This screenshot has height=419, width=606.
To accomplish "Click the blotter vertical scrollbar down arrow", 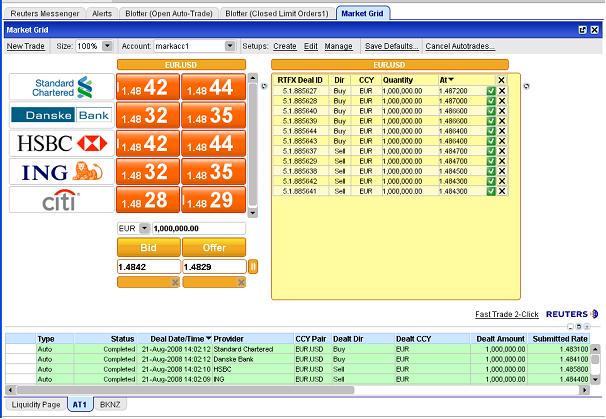I will coord(595,380).
